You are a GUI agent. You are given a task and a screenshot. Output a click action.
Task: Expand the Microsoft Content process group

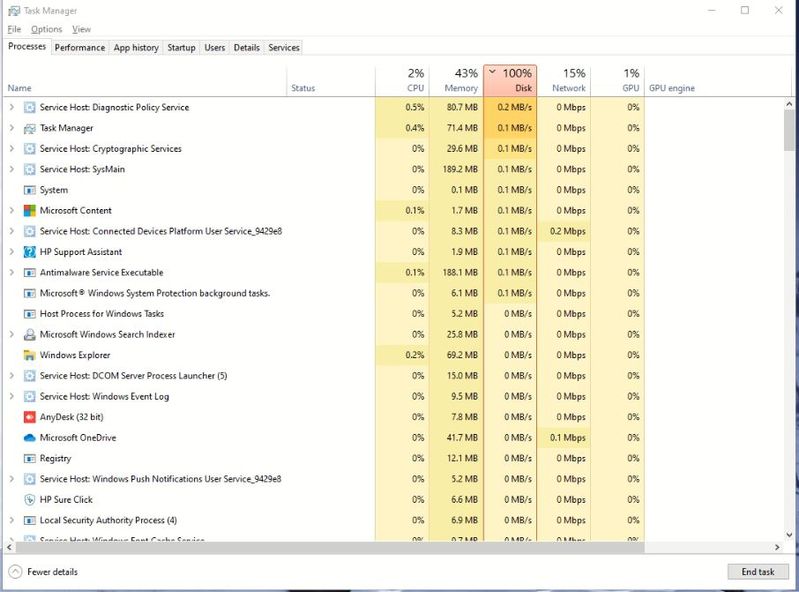pyautogui.click(x=12, y=210)
